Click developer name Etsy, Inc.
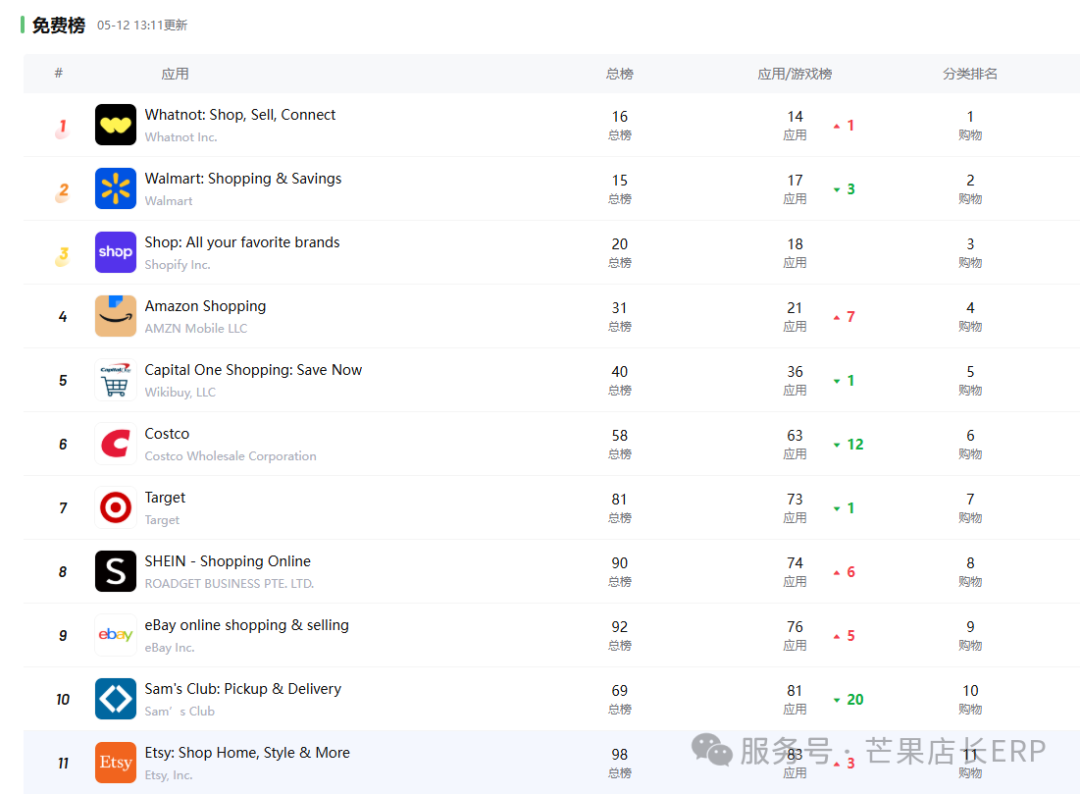This screenshot has height=794, width=1080. click(168, 775)
